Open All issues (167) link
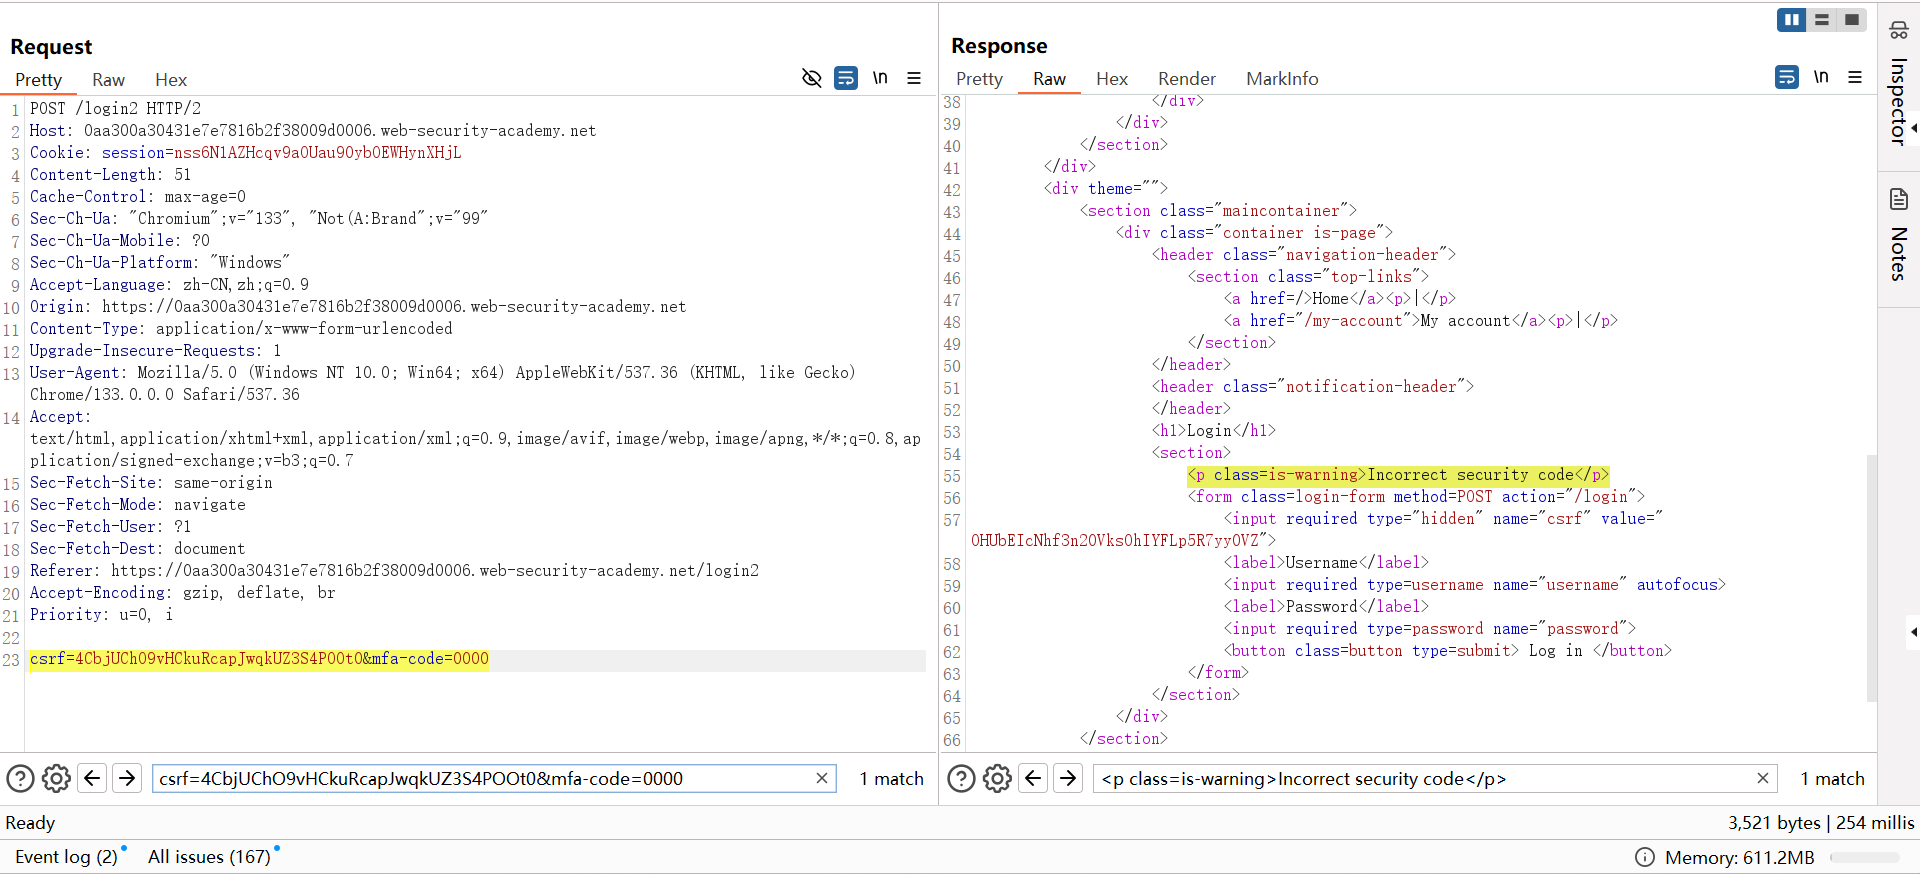 click(209, 857)
